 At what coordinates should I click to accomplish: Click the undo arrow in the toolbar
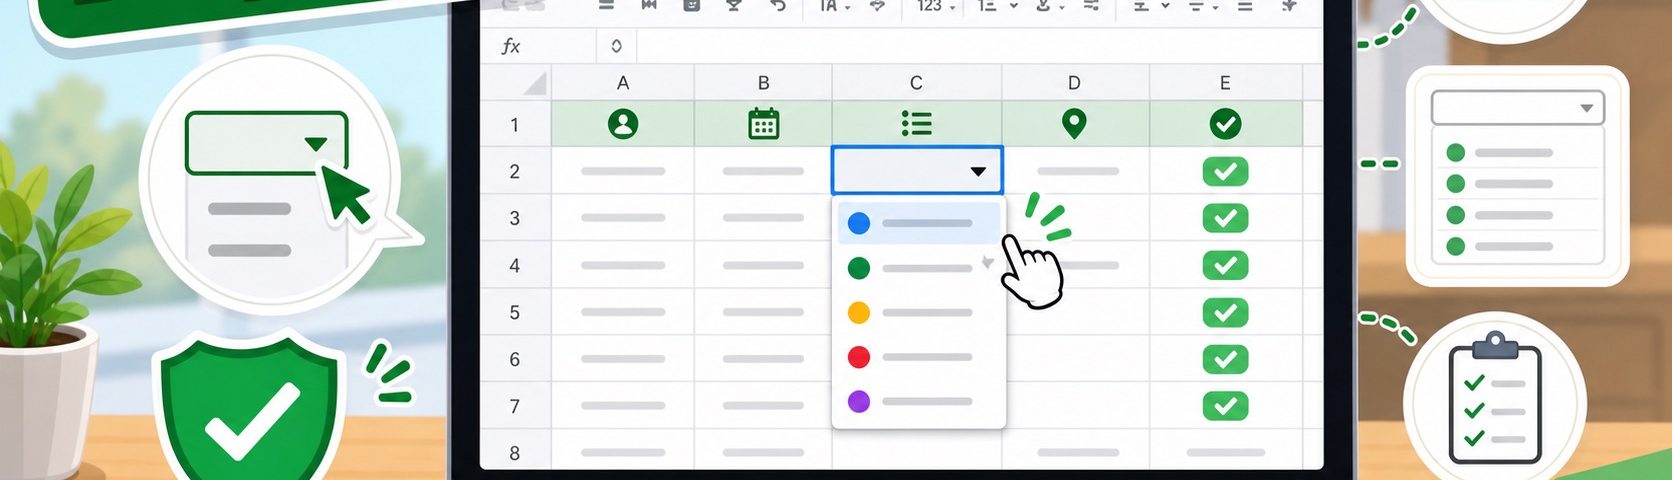point(777,6)
